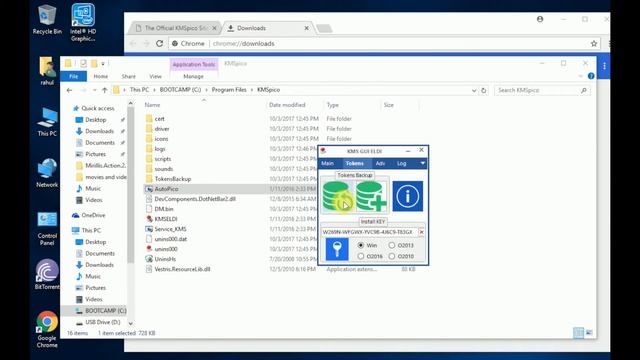The height and width of the screenshot is (360, 640).
Task: Click the restore tokens database icon
Action: [338, 196]
